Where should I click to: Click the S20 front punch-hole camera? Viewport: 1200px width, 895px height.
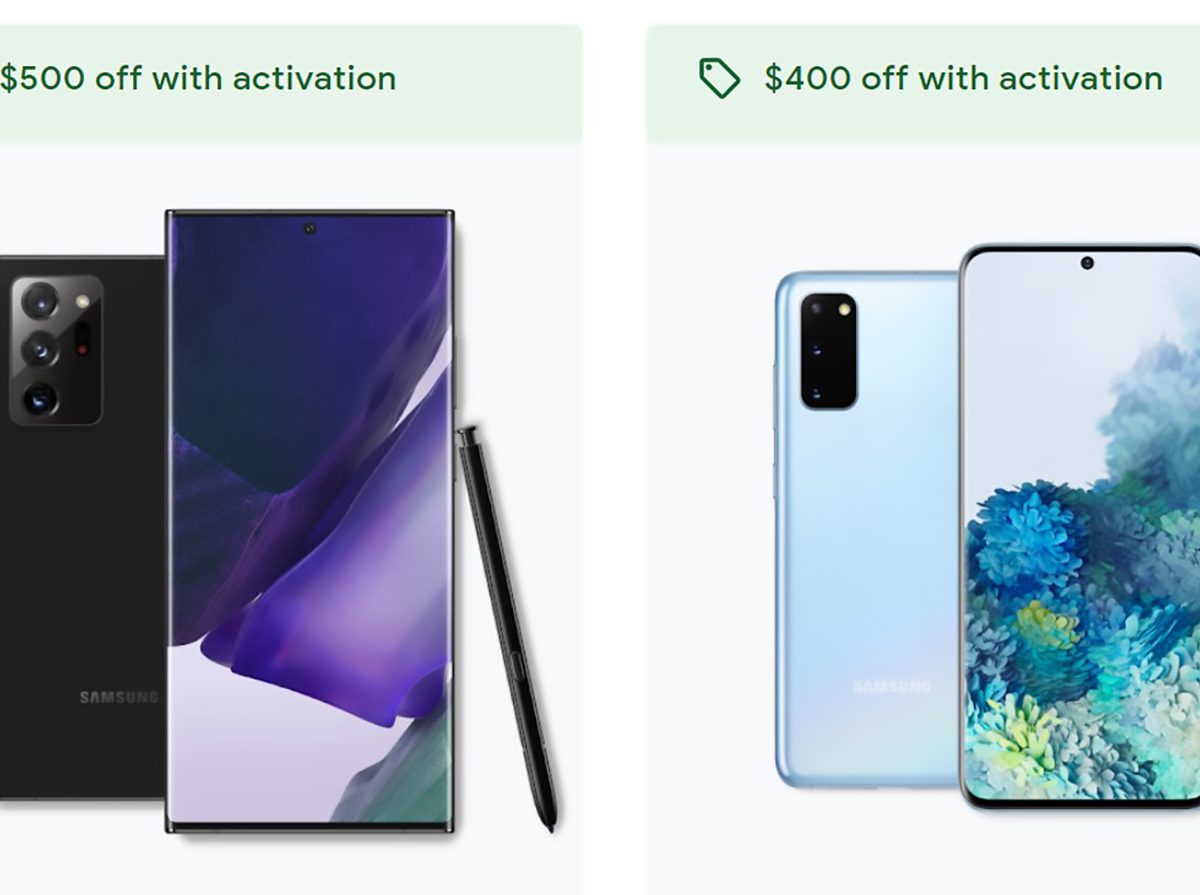1087,263
